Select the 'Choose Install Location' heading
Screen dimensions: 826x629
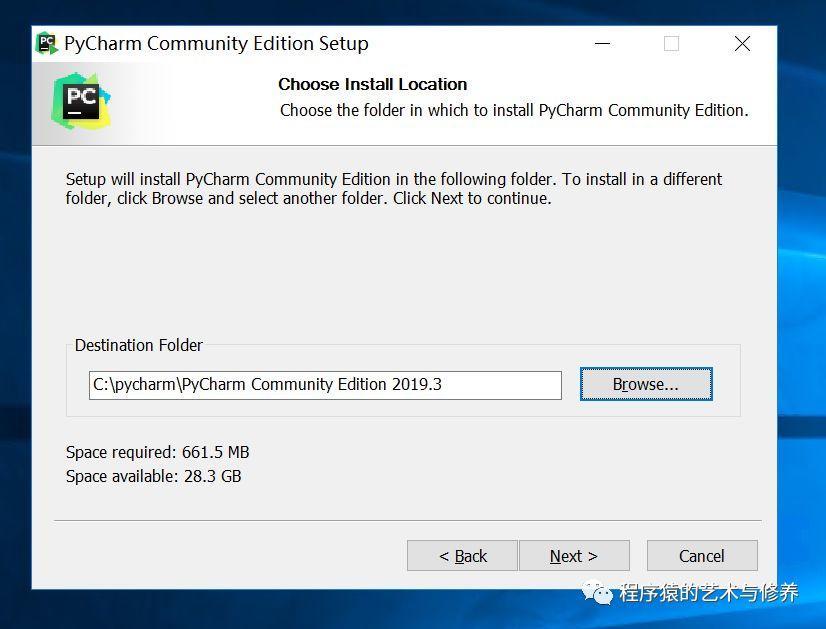[x=372, y=84]
